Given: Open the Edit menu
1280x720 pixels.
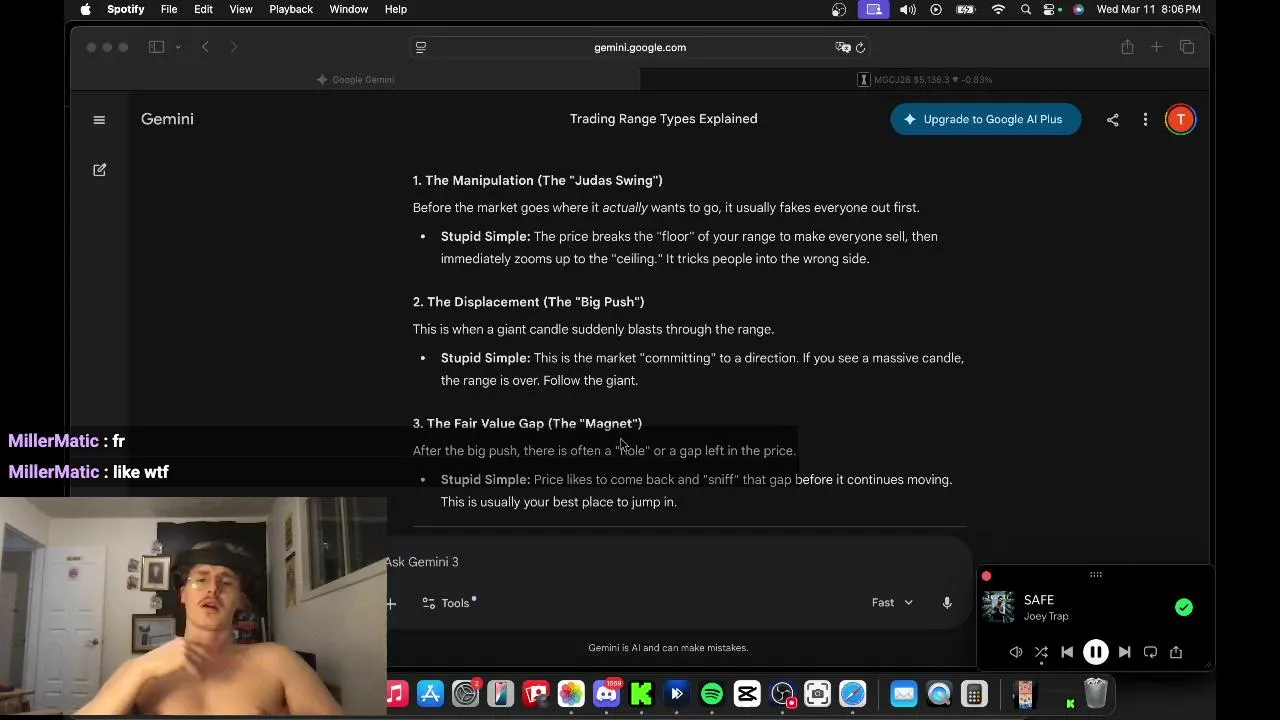Looking at the screenshot, I should pyautogui.click(x=203, y=9).
